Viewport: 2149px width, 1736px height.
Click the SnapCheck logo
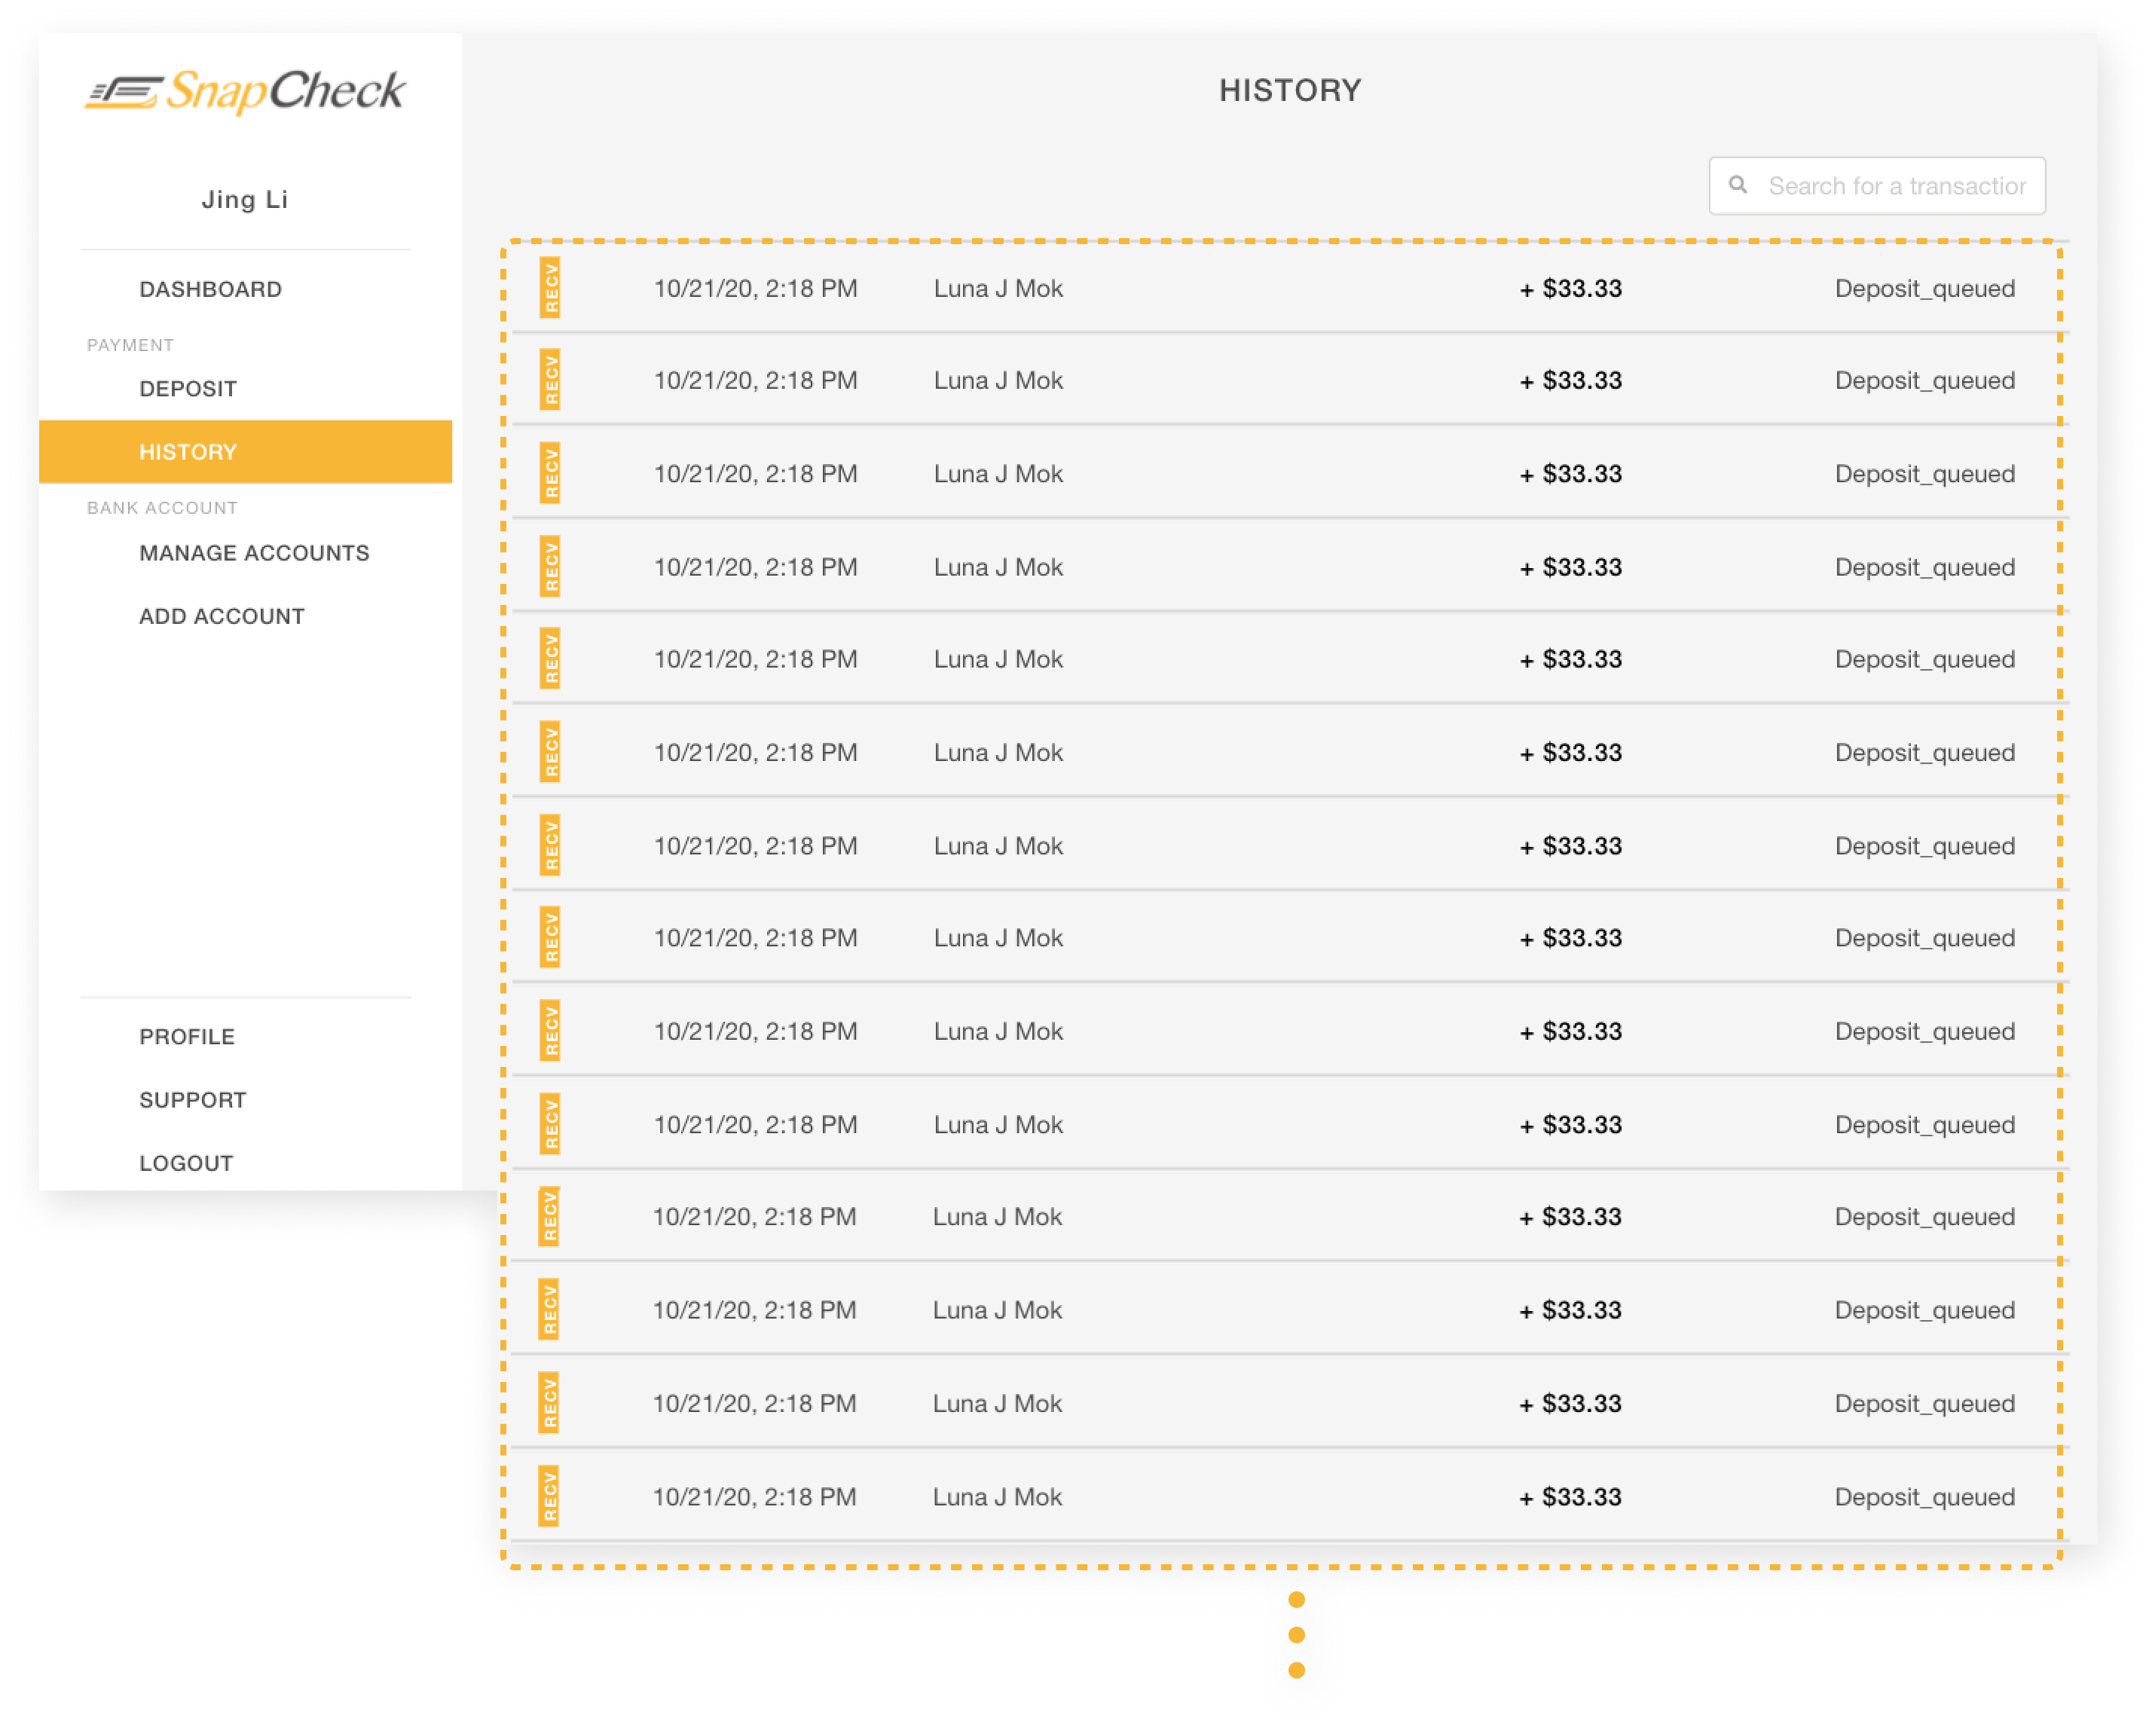click(x=245, y=92)
